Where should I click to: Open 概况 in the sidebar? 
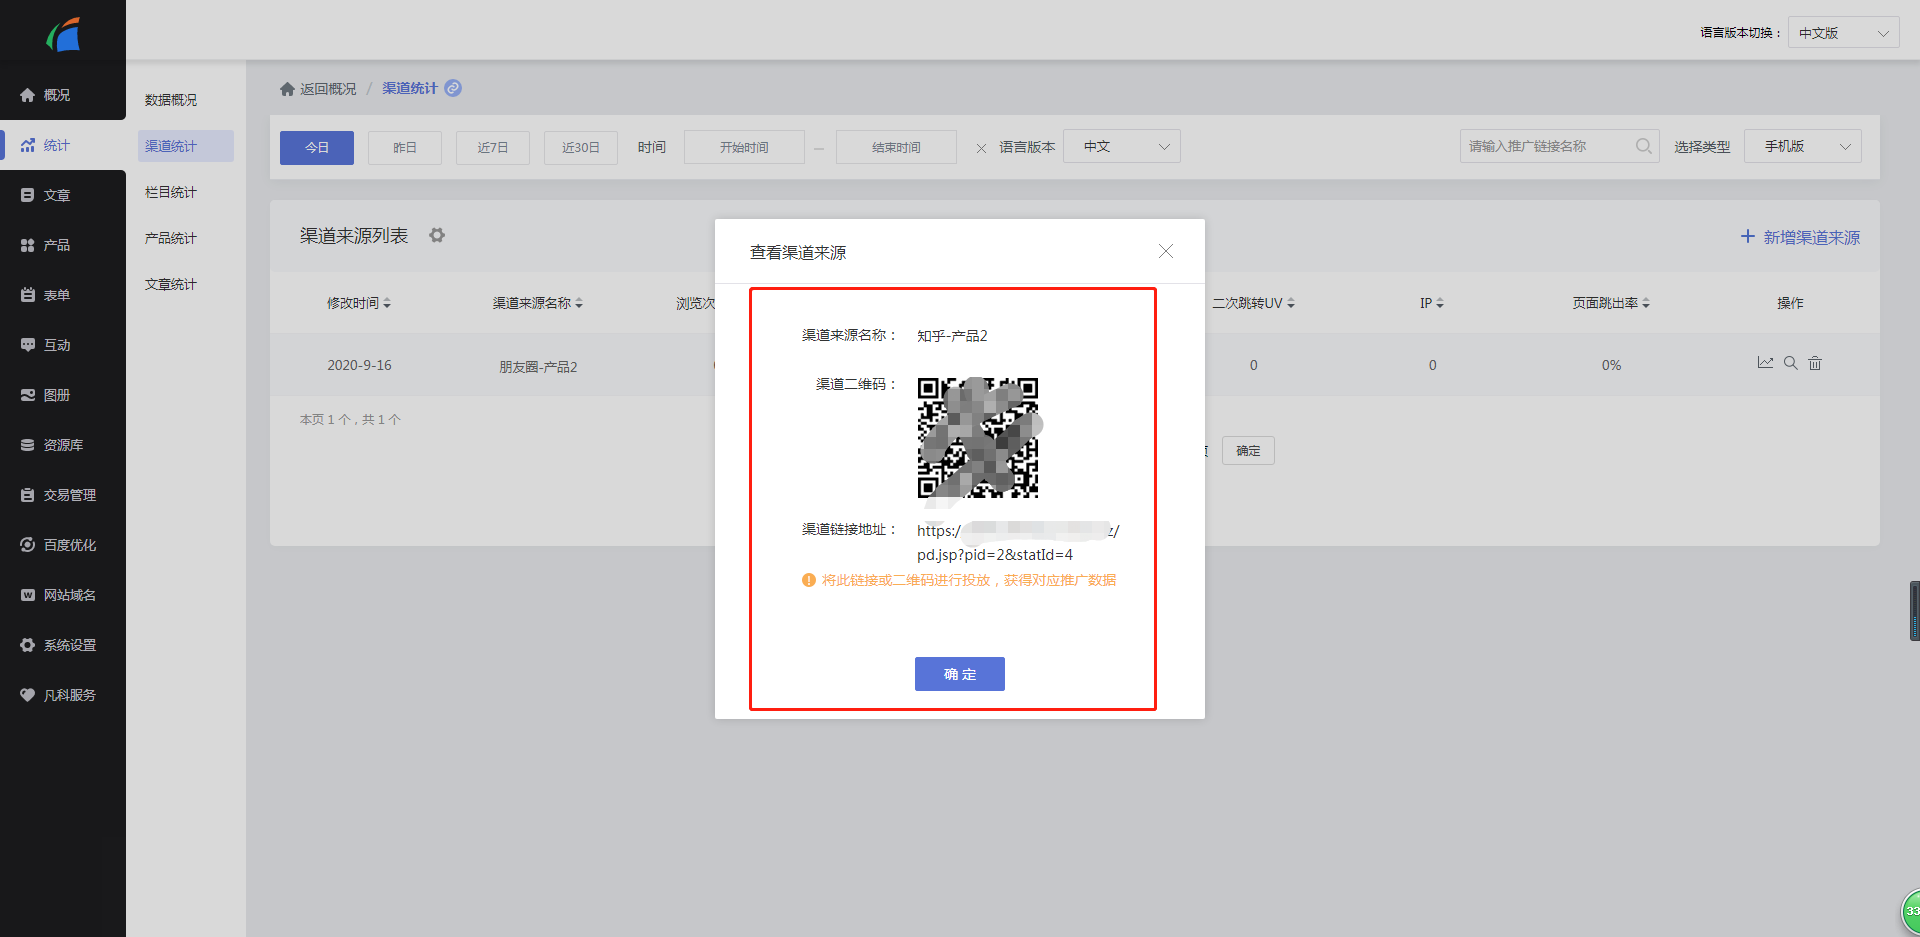point(63,95)
